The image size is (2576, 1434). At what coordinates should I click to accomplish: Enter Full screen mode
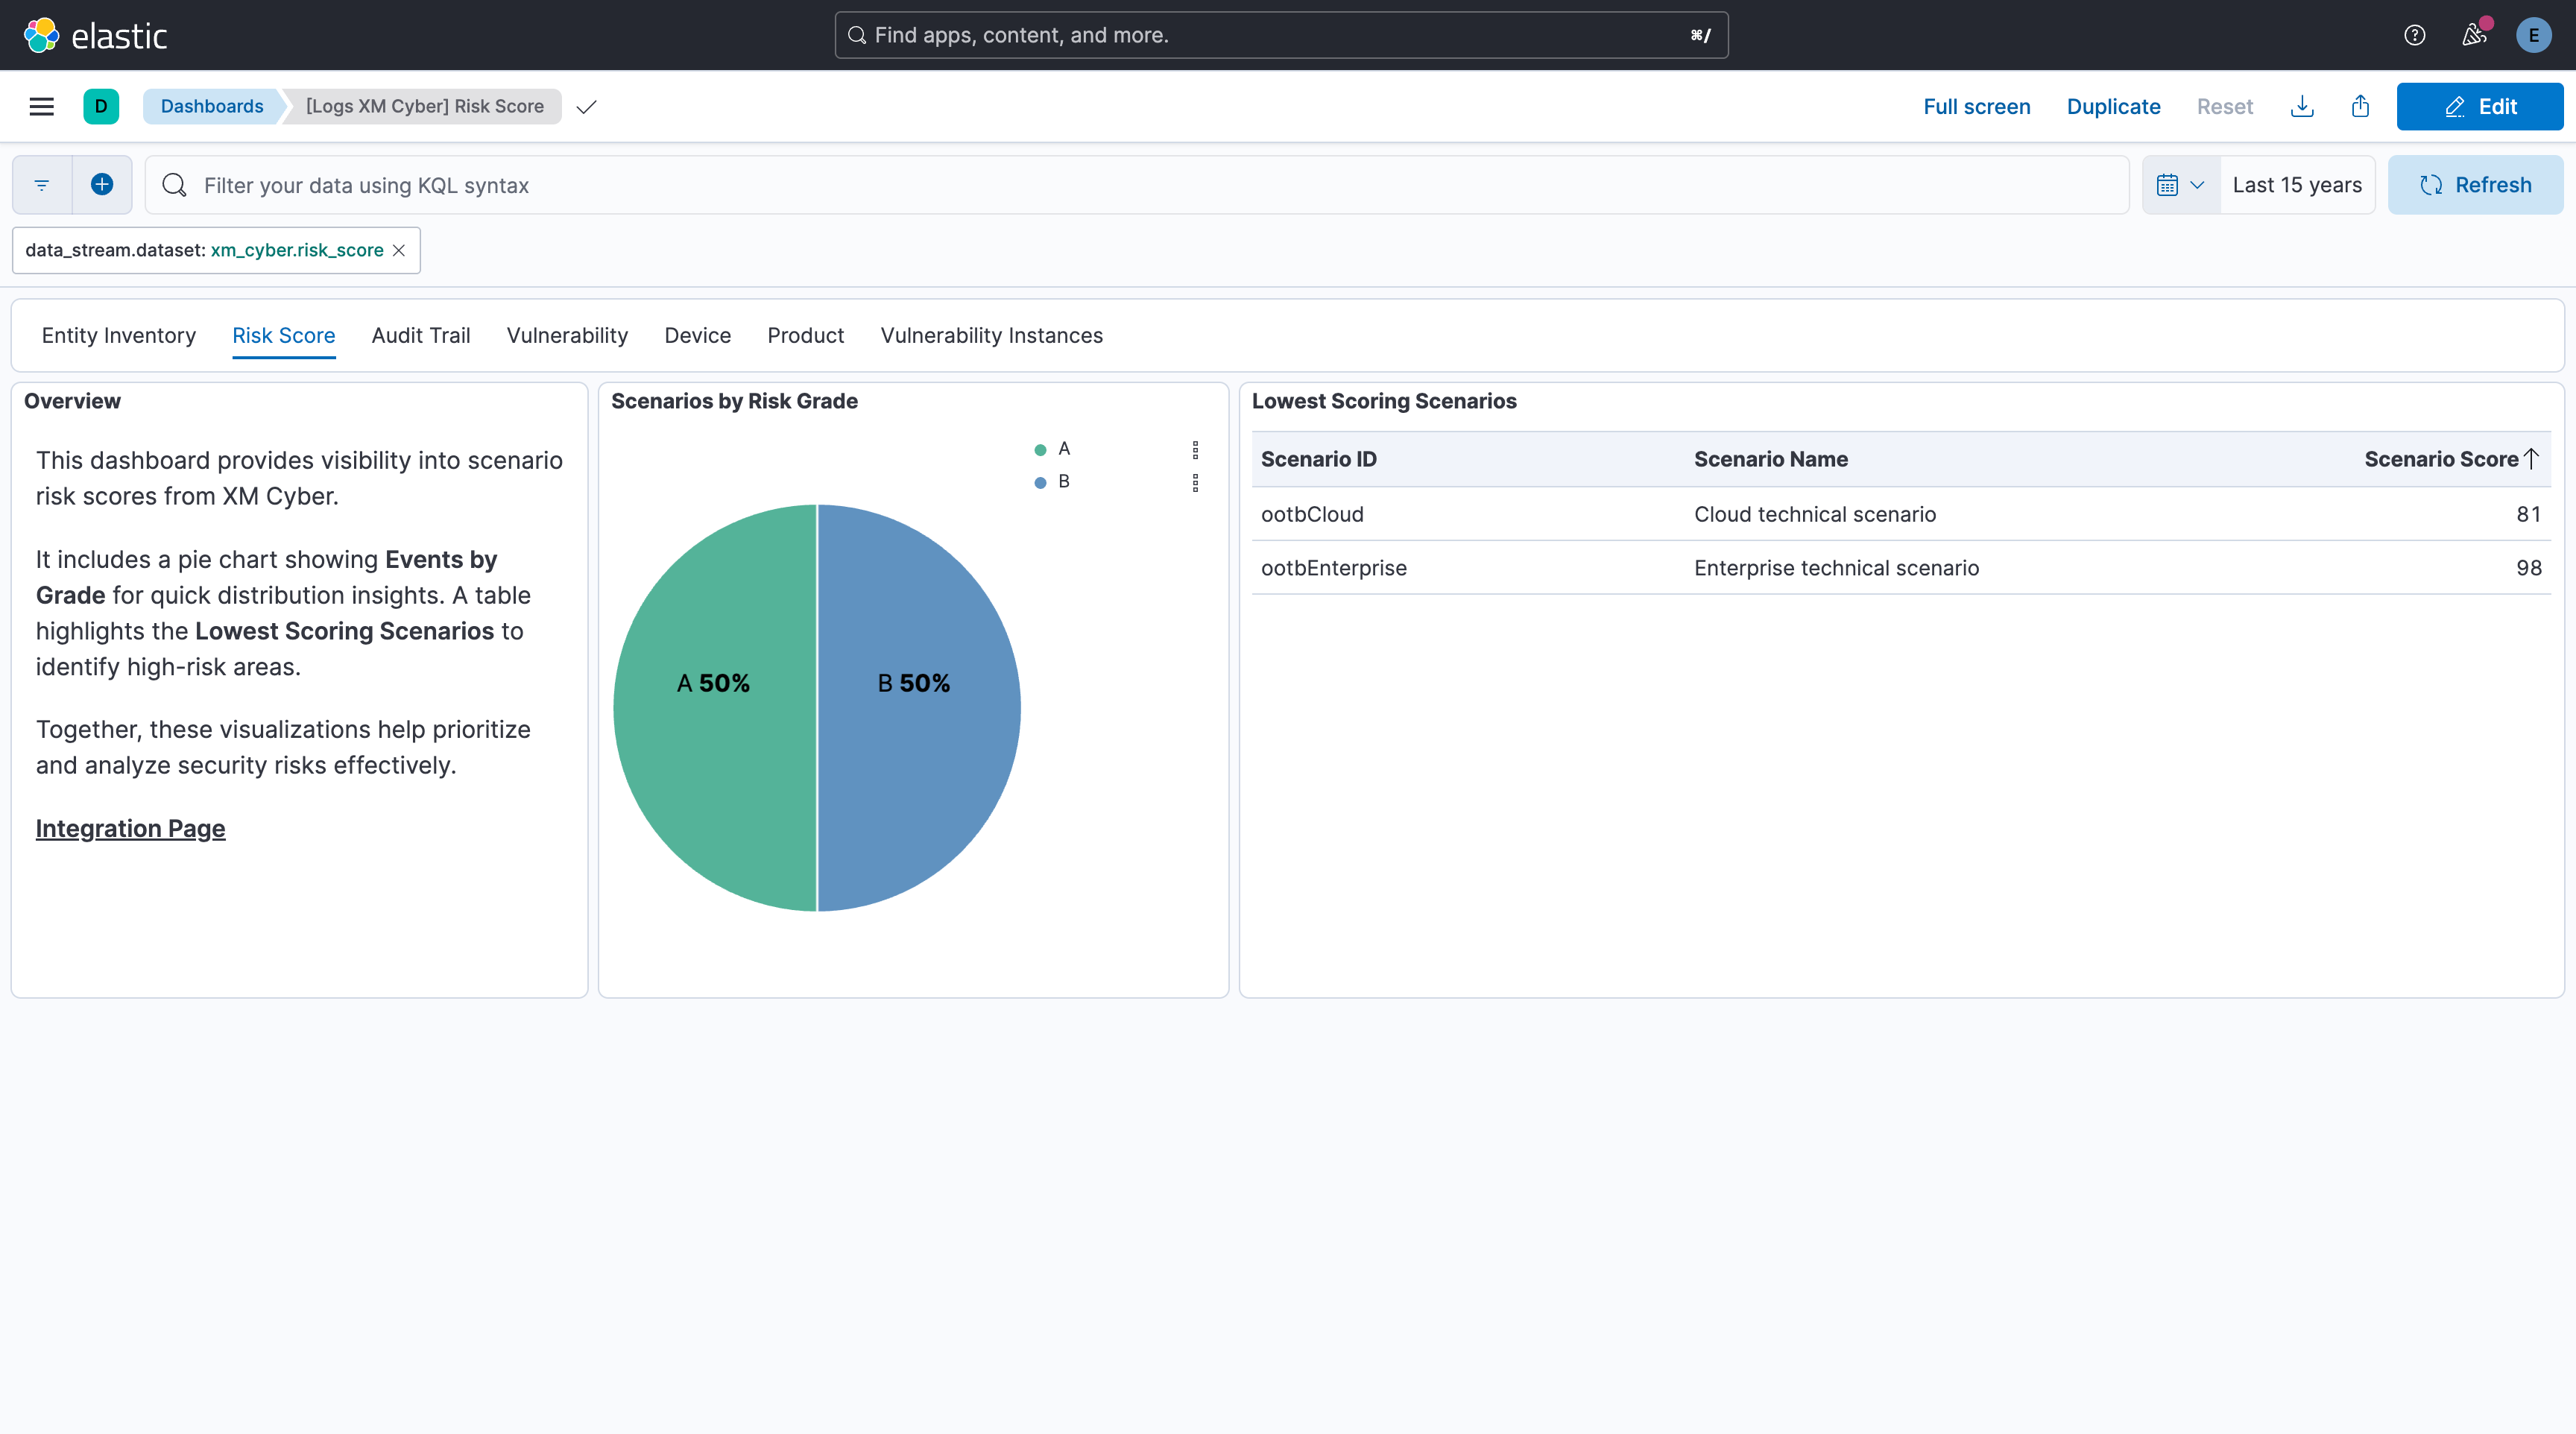click(x=1977, y=106)
